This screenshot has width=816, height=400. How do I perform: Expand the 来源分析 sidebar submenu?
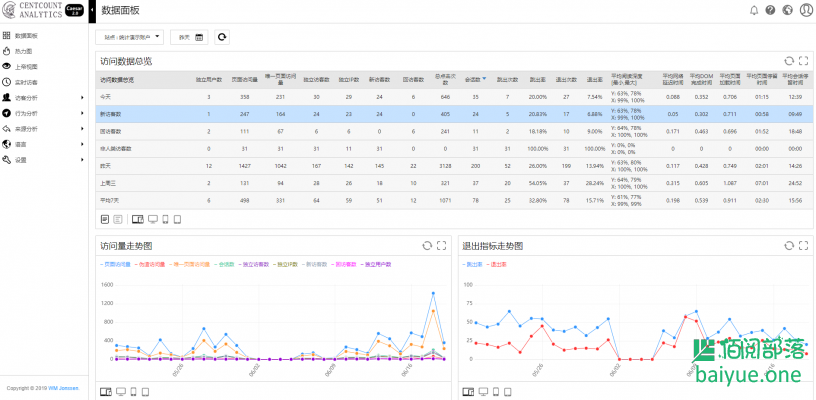click(44, 129)
